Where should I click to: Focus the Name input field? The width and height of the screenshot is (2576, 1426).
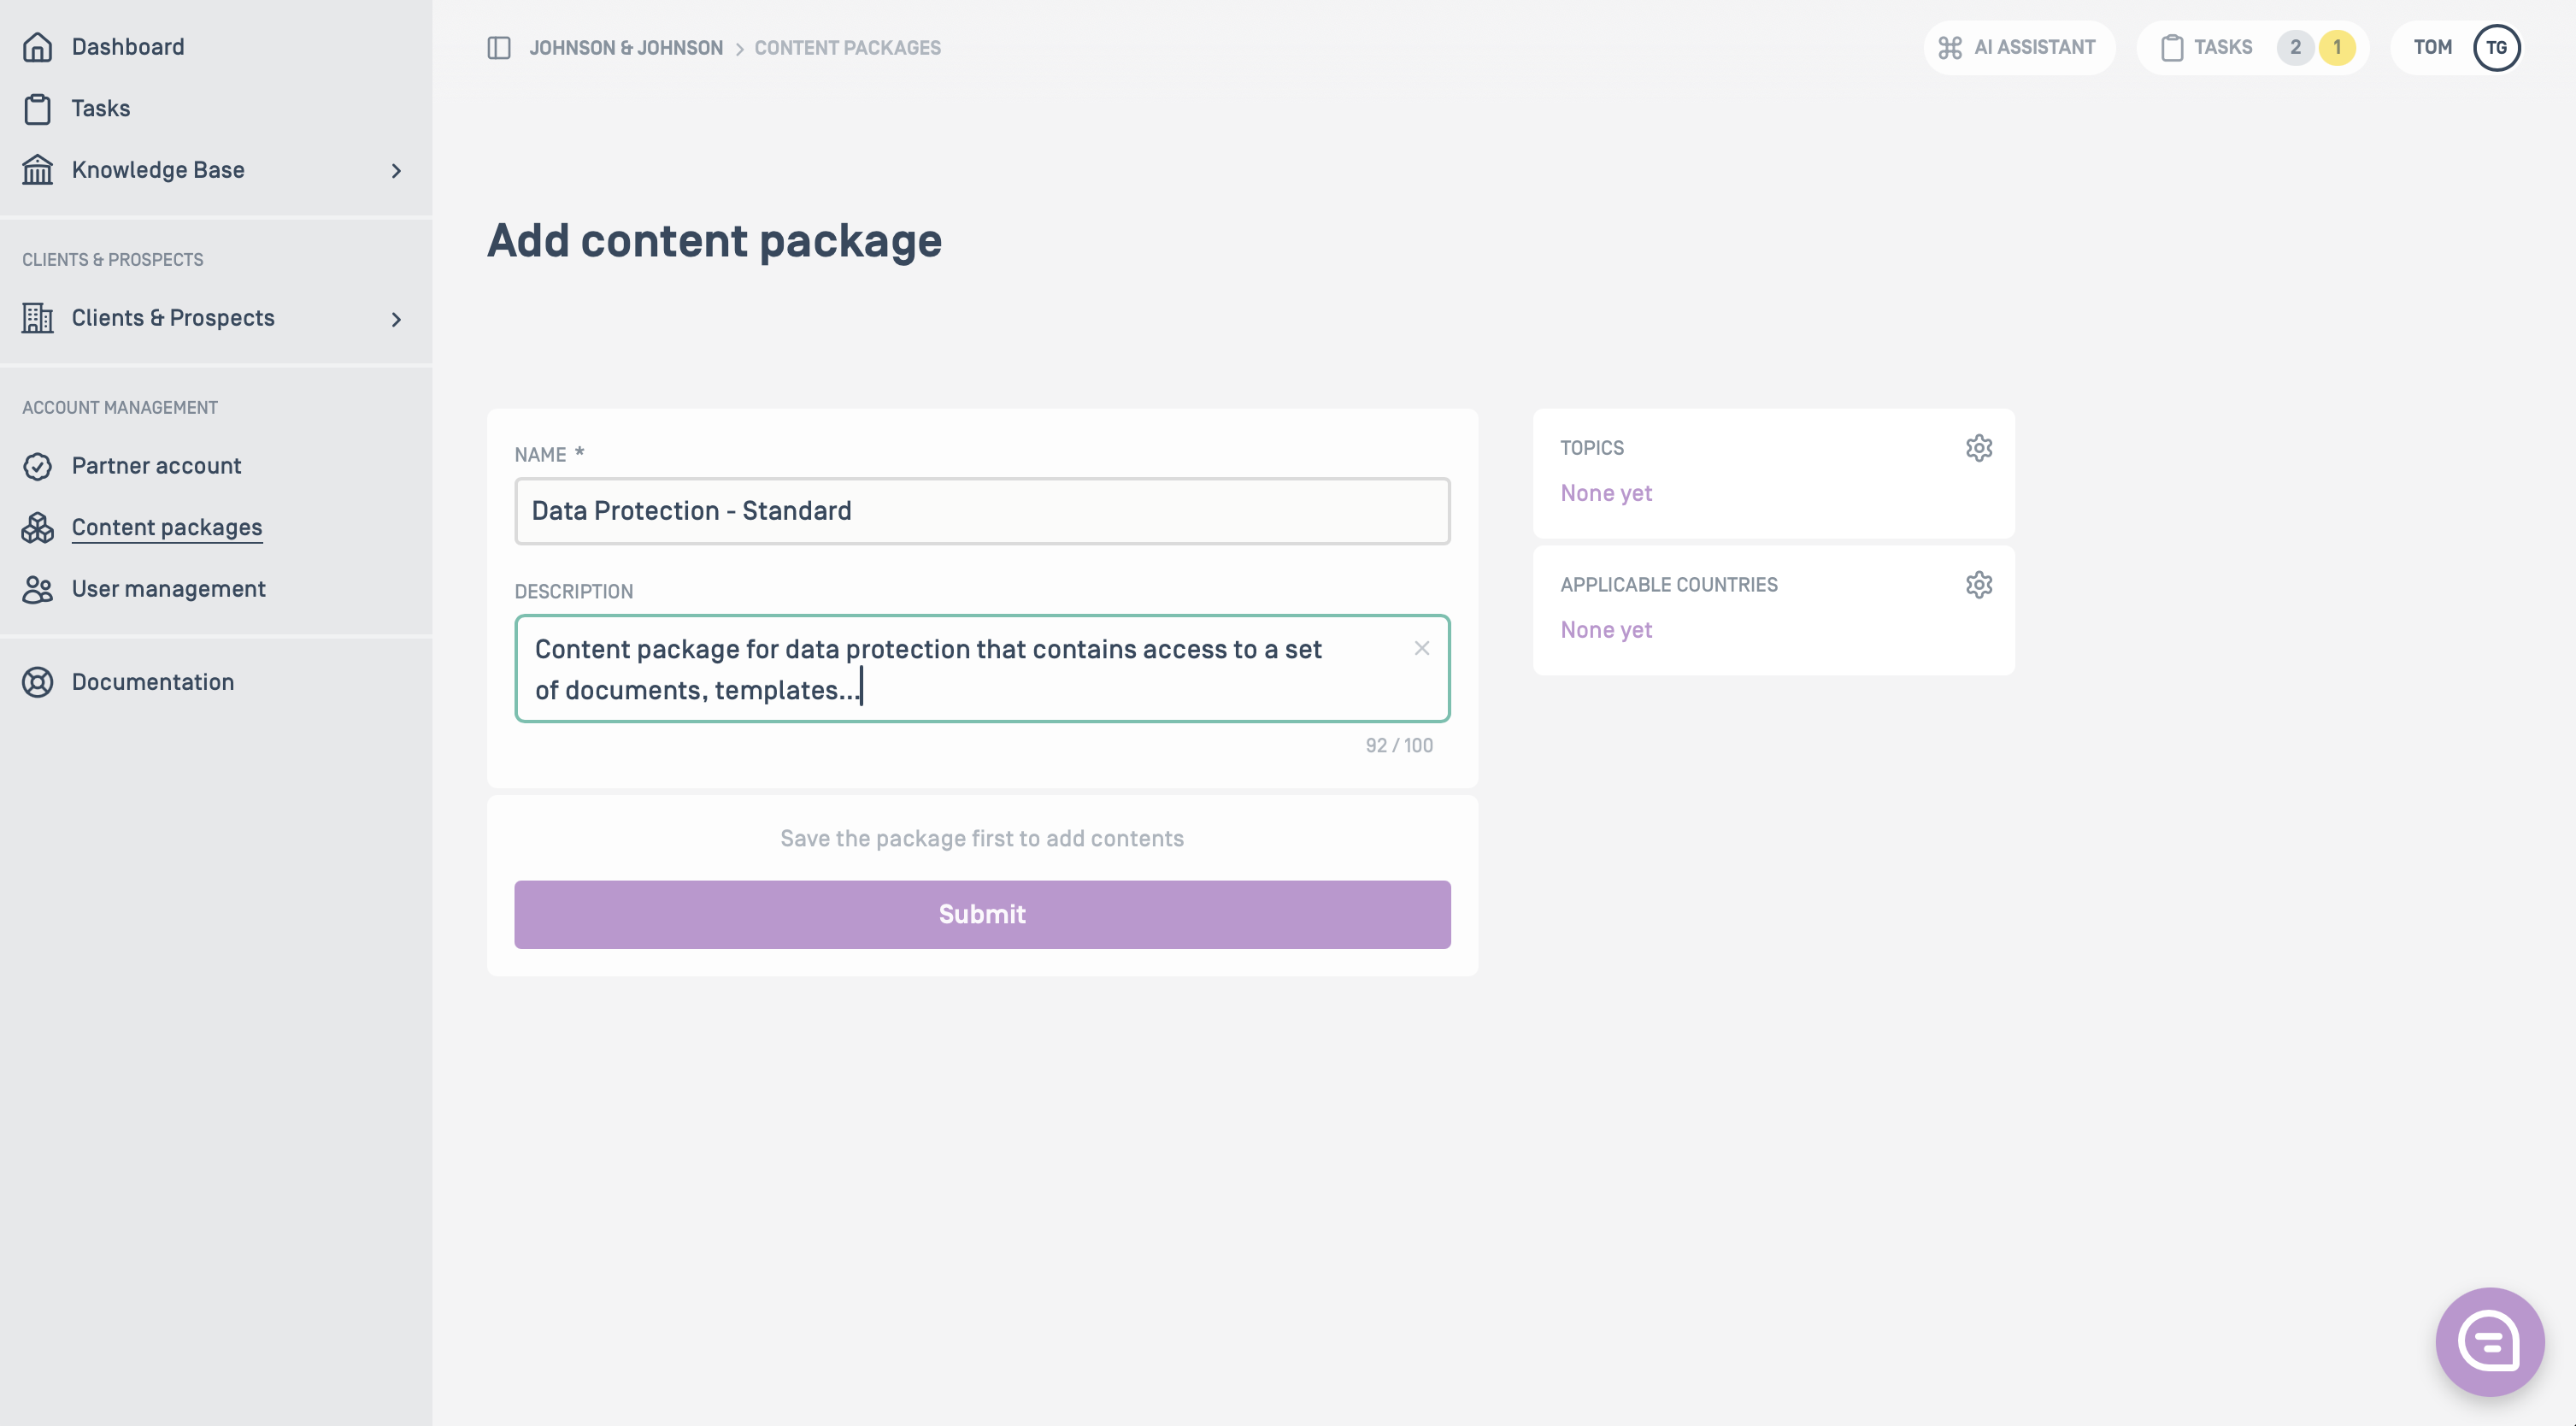pos(982,511)
